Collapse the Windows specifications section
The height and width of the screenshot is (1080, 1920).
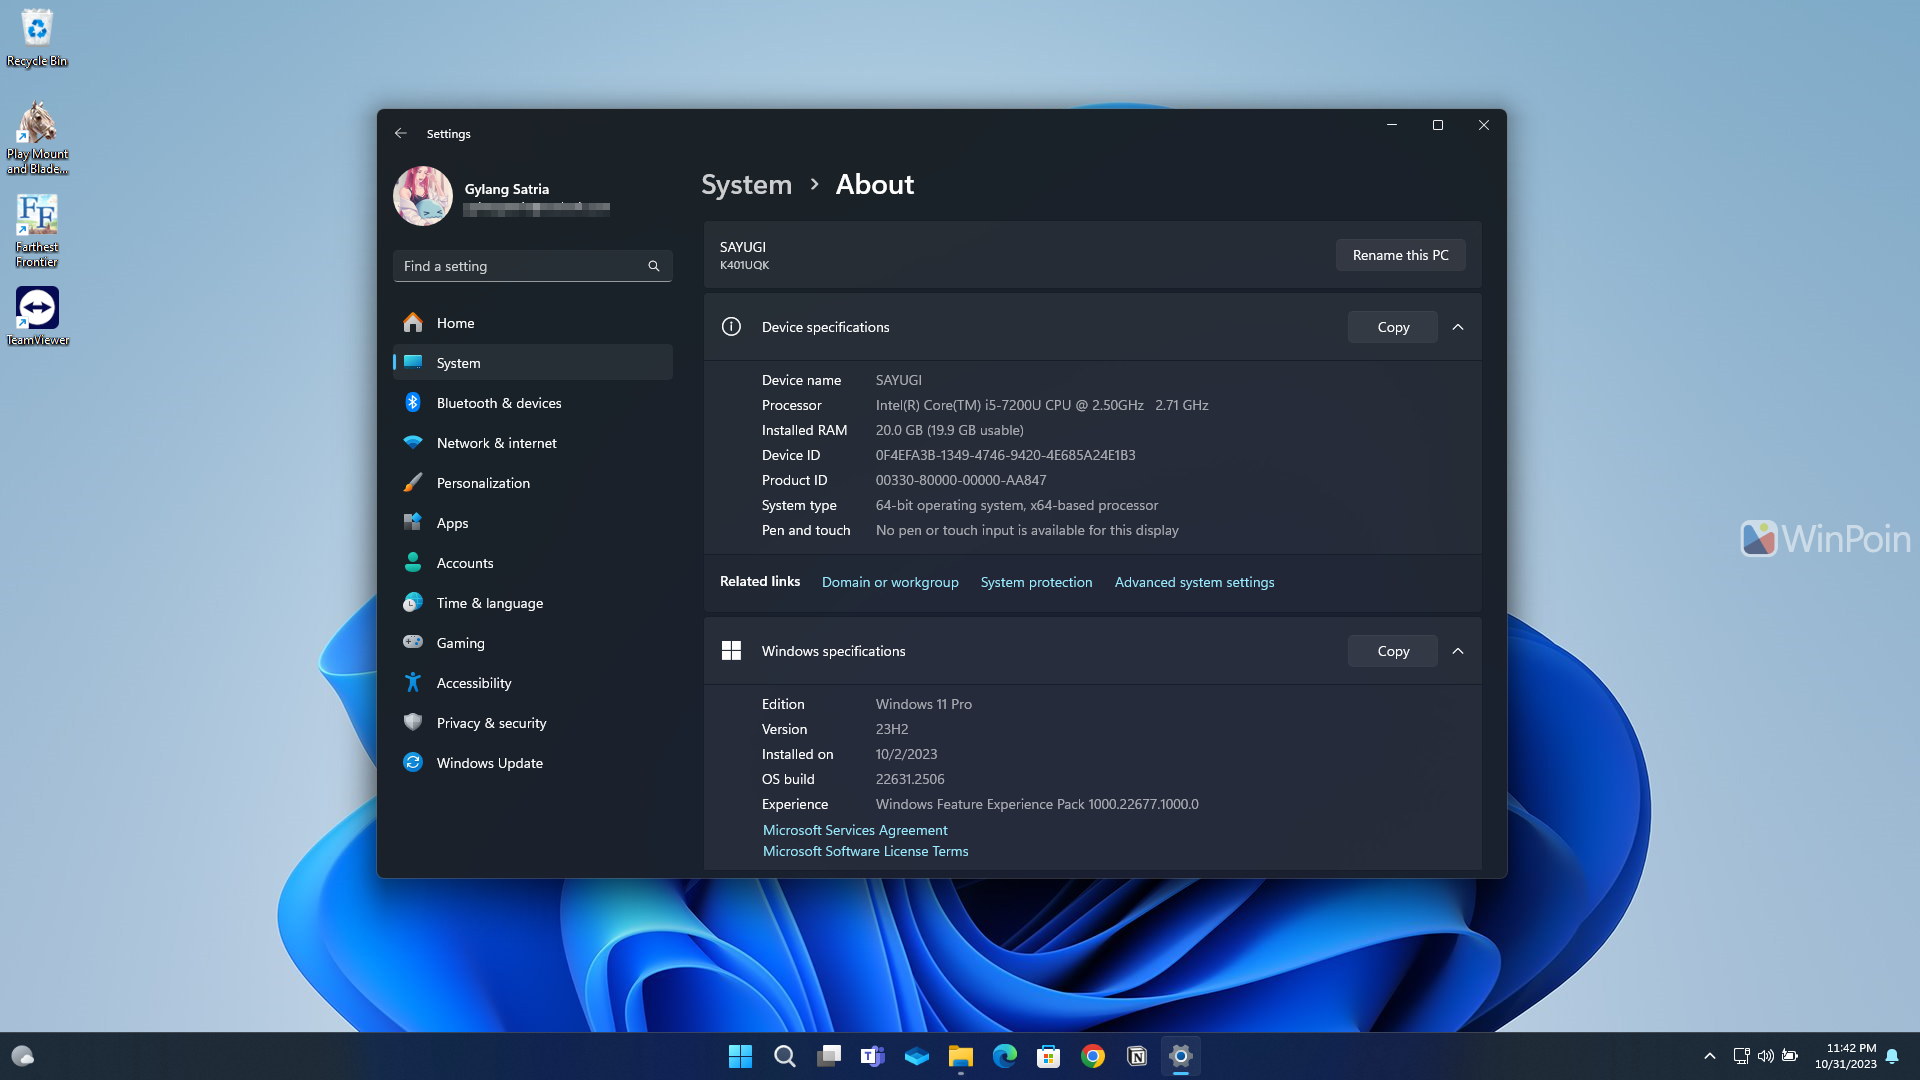[1458, 651]
